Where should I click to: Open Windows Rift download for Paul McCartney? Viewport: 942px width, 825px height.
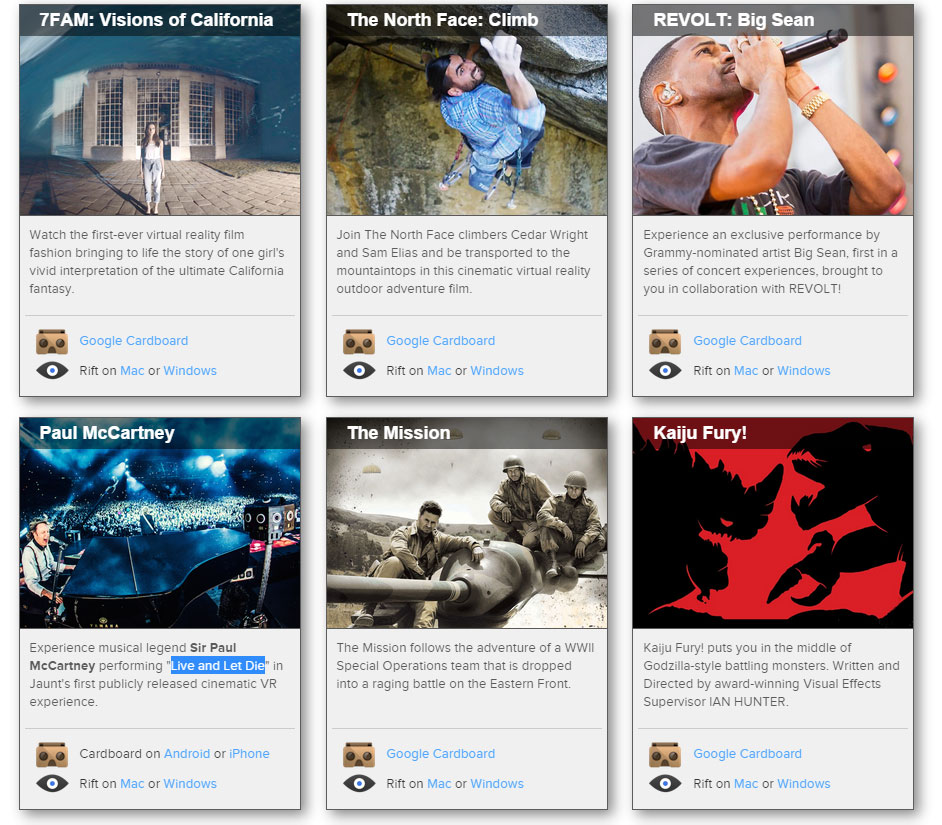coord(190,784)
